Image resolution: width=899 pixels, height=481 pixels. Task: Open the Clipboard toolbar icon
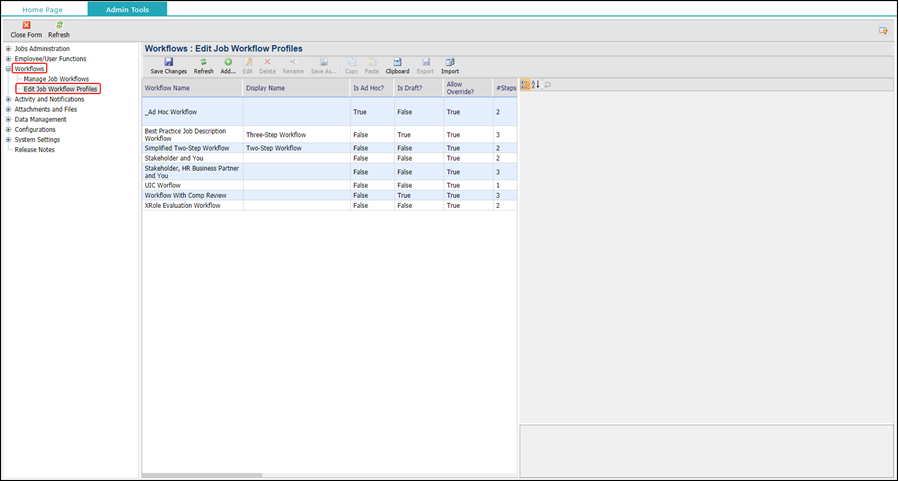pos(397,62)
